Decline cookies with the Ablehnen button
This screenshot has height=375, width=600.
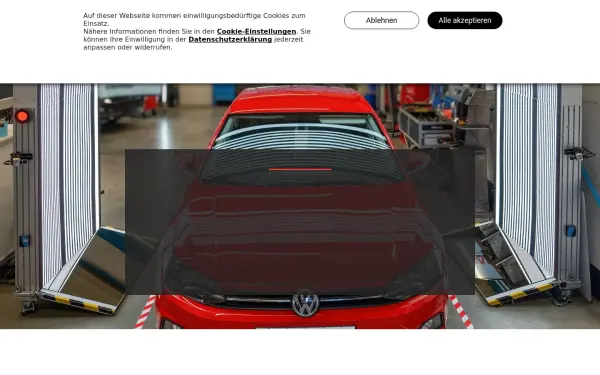381,20
